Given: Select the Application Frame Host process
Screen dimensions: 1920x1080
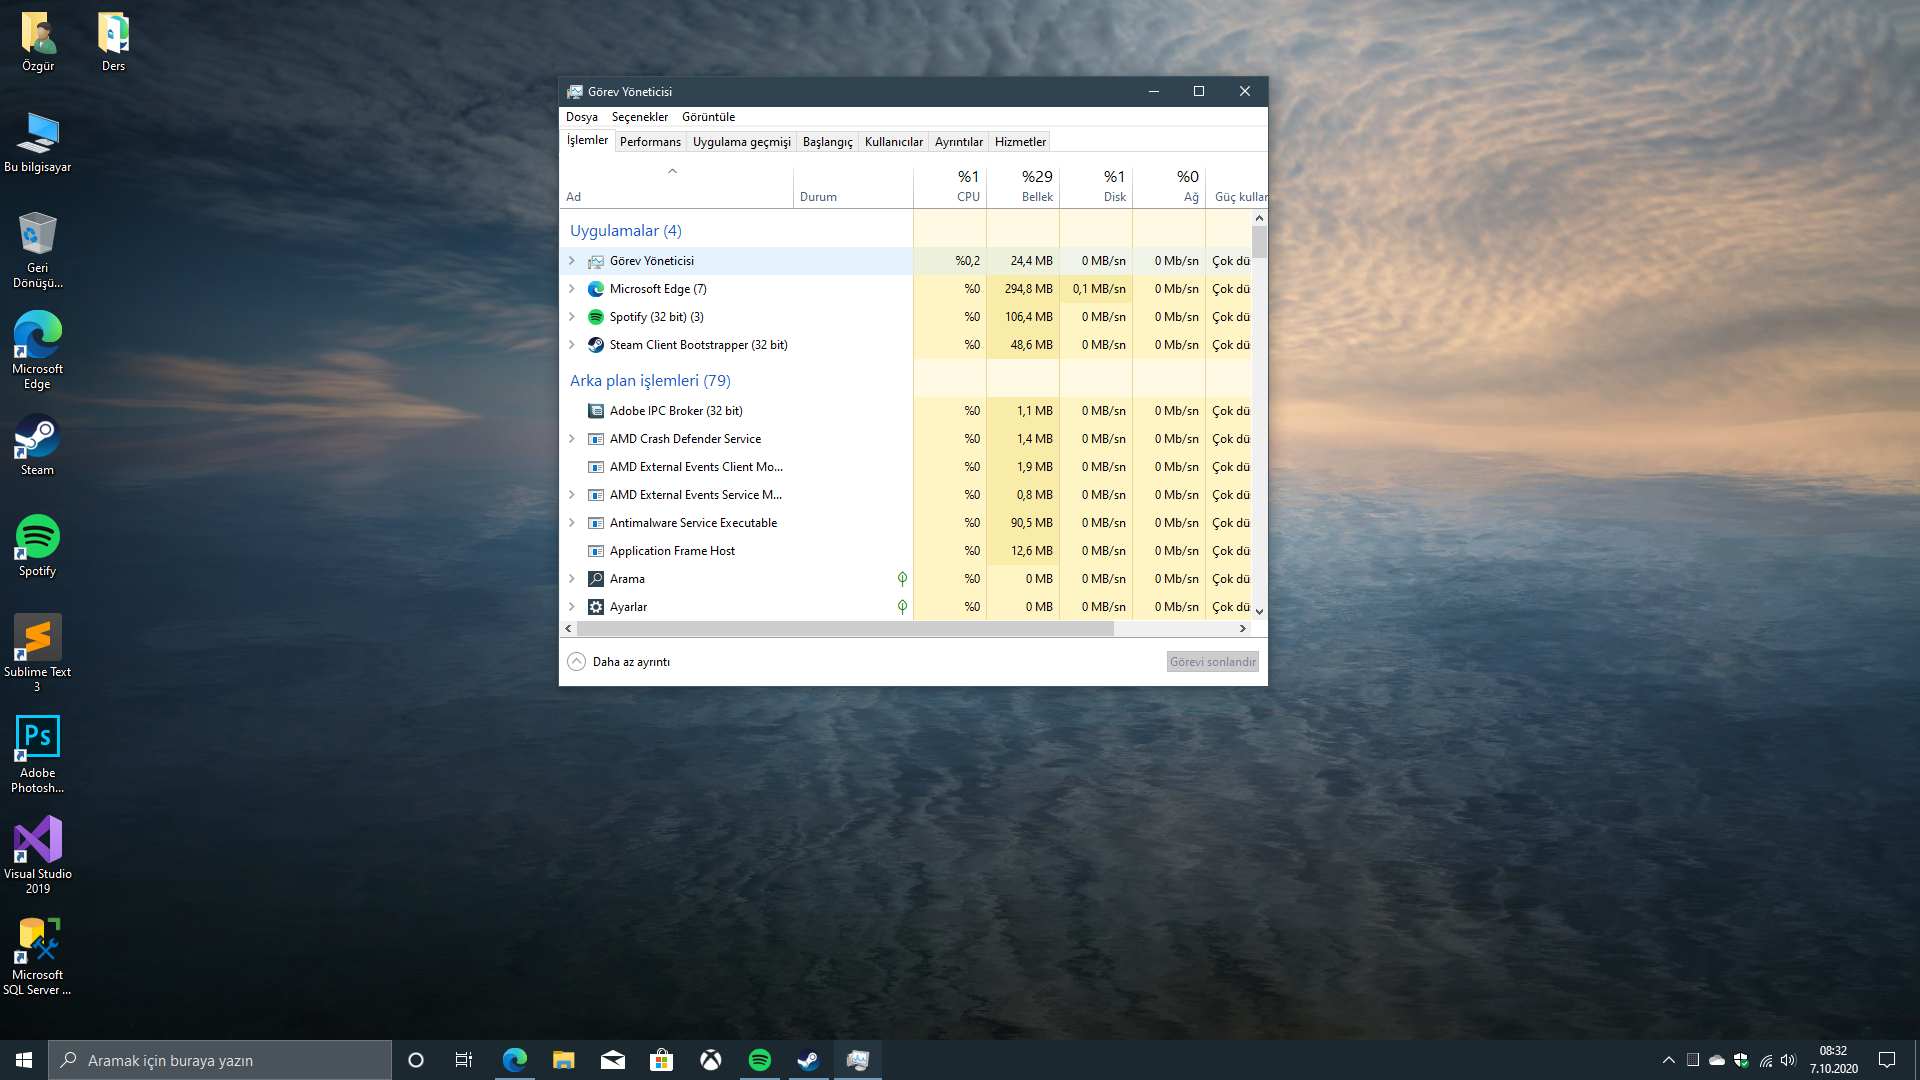Looking at the screenshot, I should [x=906, y=551].
